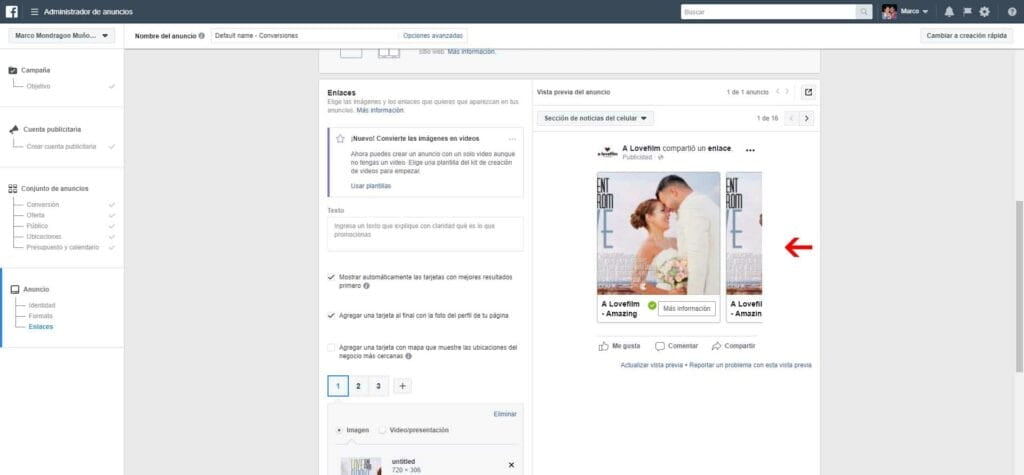1024x475 pixels.
Task: Click 'Cambiar a creación rápida' button
Action: pos(967,36)
